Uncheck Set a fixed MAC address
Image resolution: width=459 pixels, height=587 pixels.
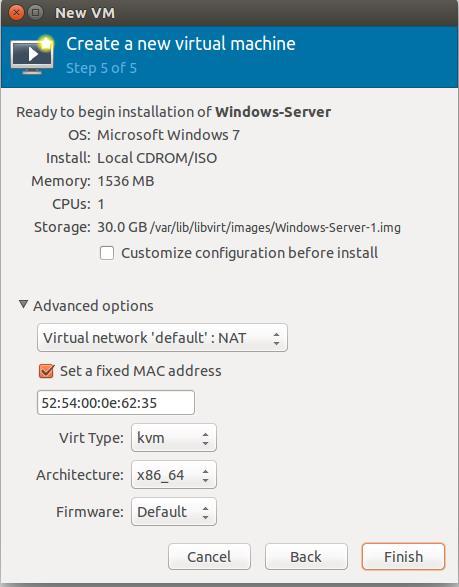click(x=46, y=371)
